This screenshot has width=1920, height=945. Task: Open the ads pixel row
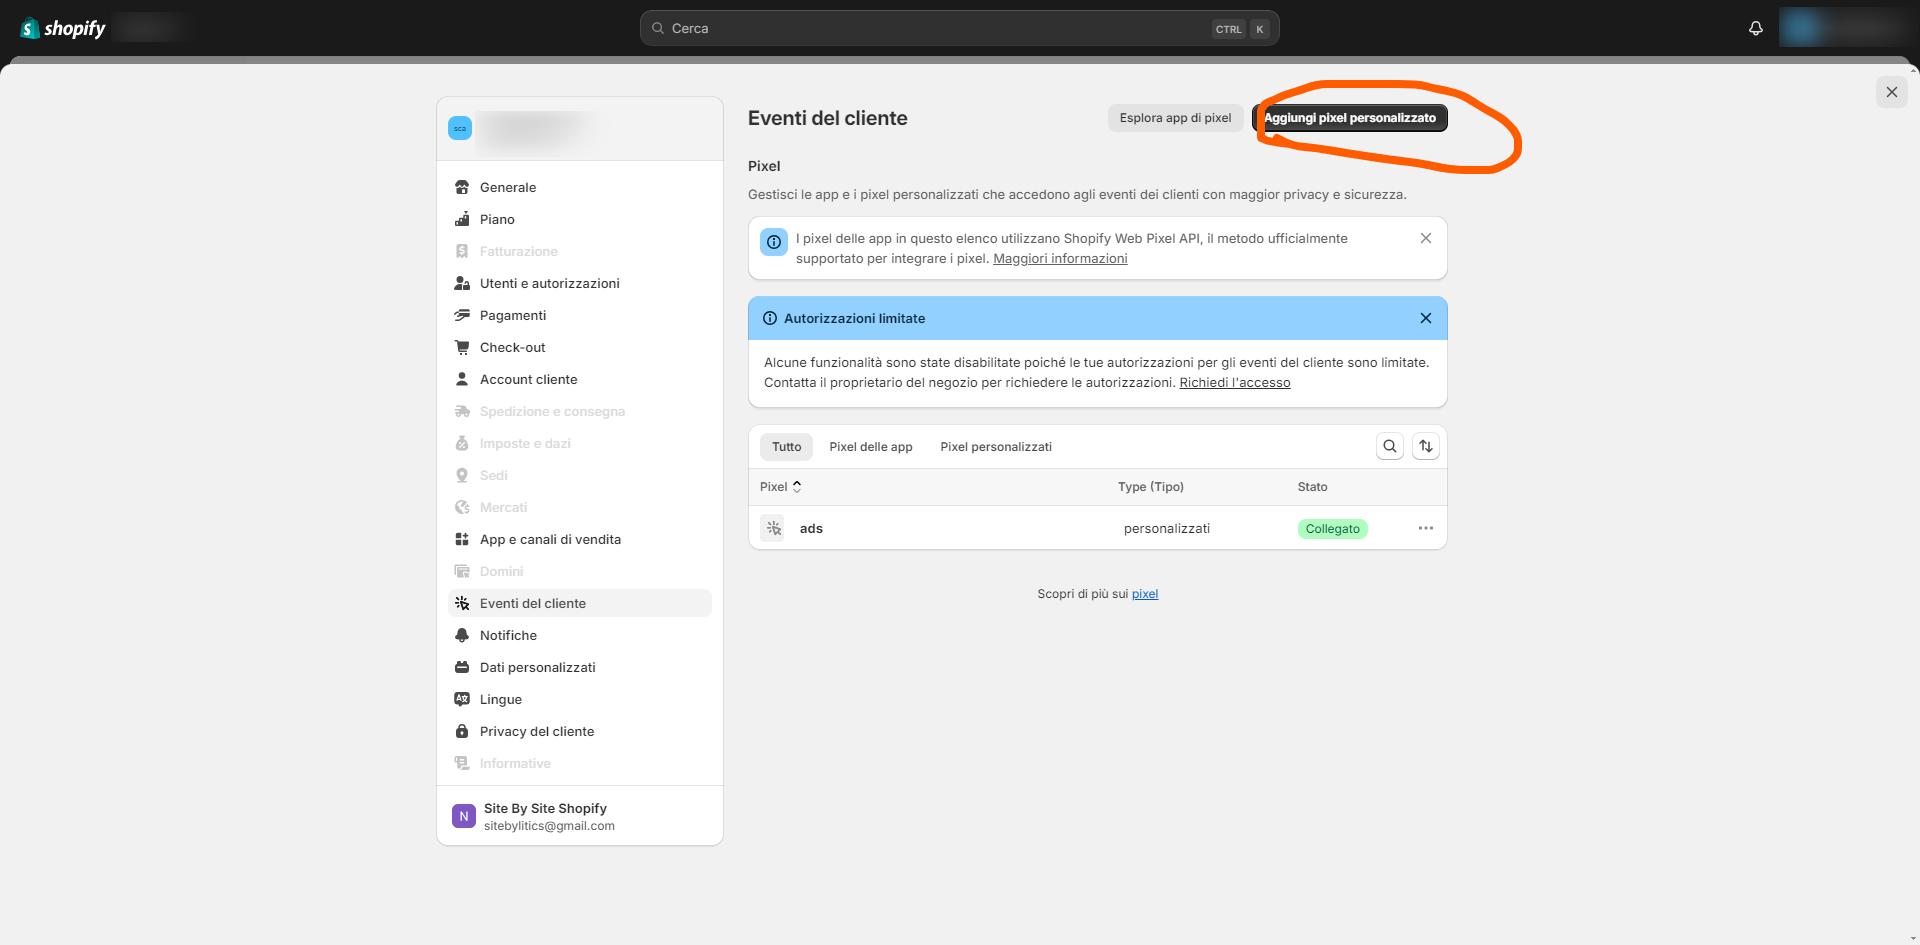[811, 528]
